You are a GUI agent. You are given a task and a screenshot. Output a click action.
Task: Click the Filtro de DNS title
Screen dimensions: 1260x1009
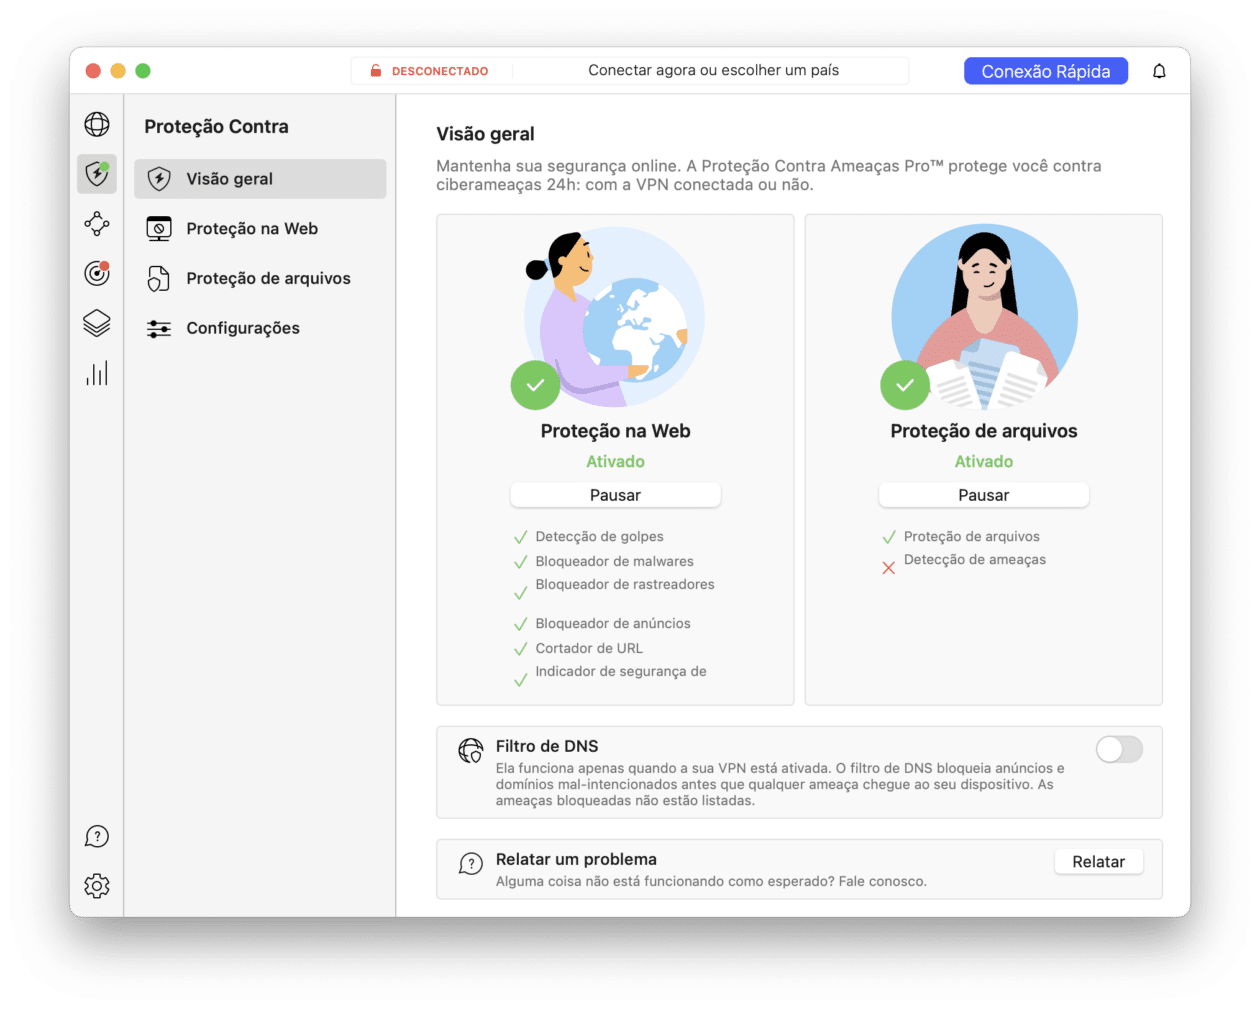[x=547, y=746]
